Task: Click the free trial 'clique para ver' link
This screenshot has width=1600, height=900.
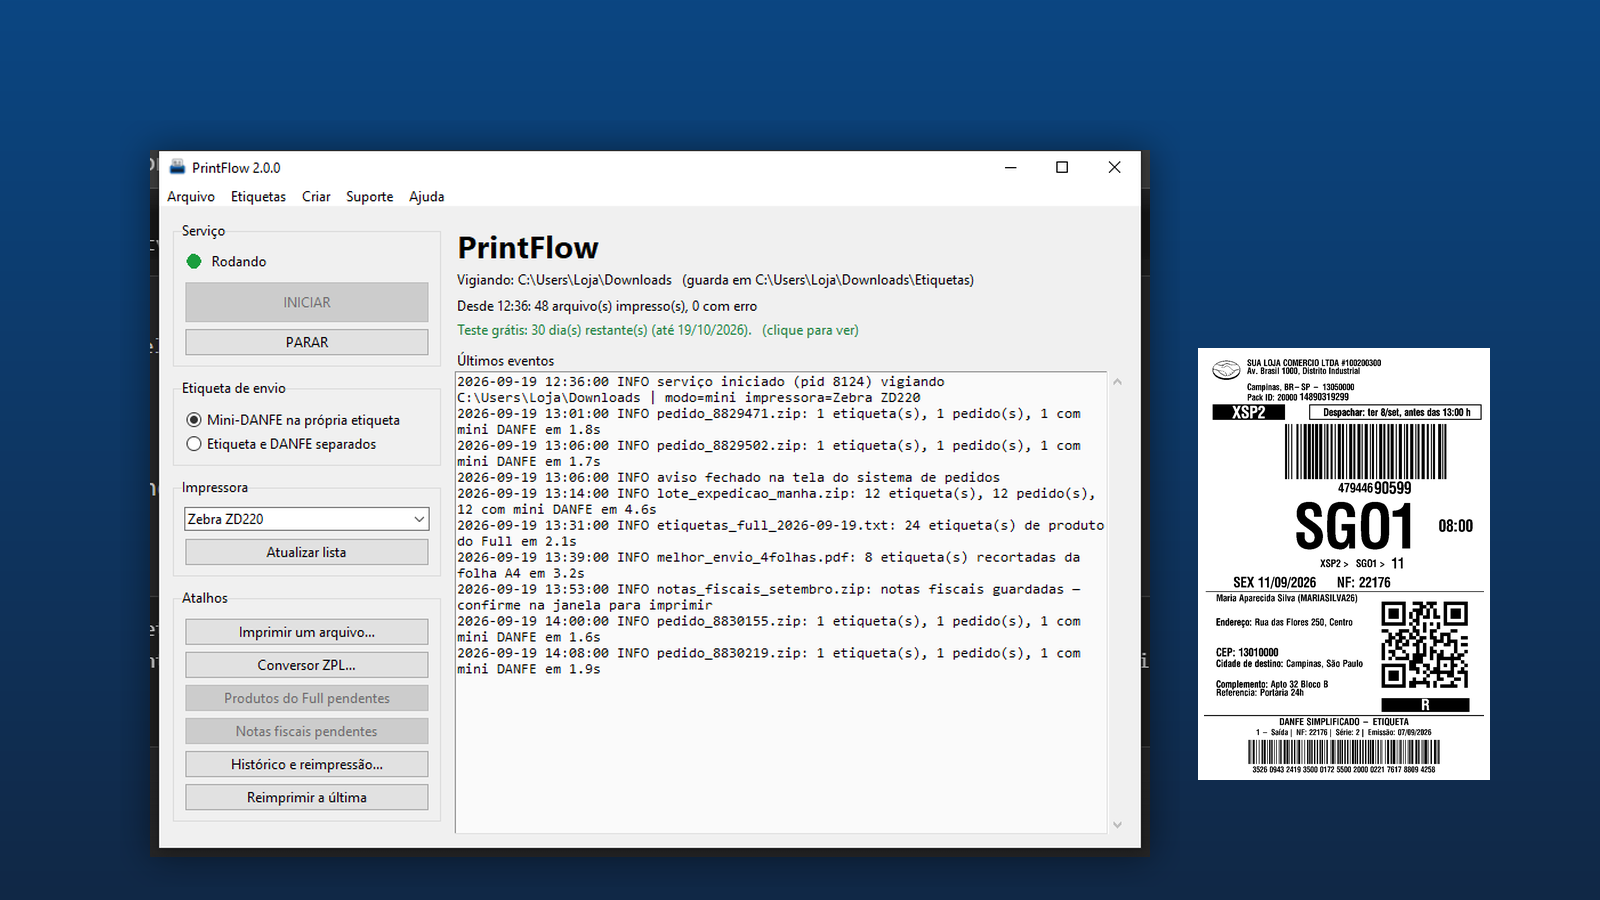Action: [x=810, y=330]
